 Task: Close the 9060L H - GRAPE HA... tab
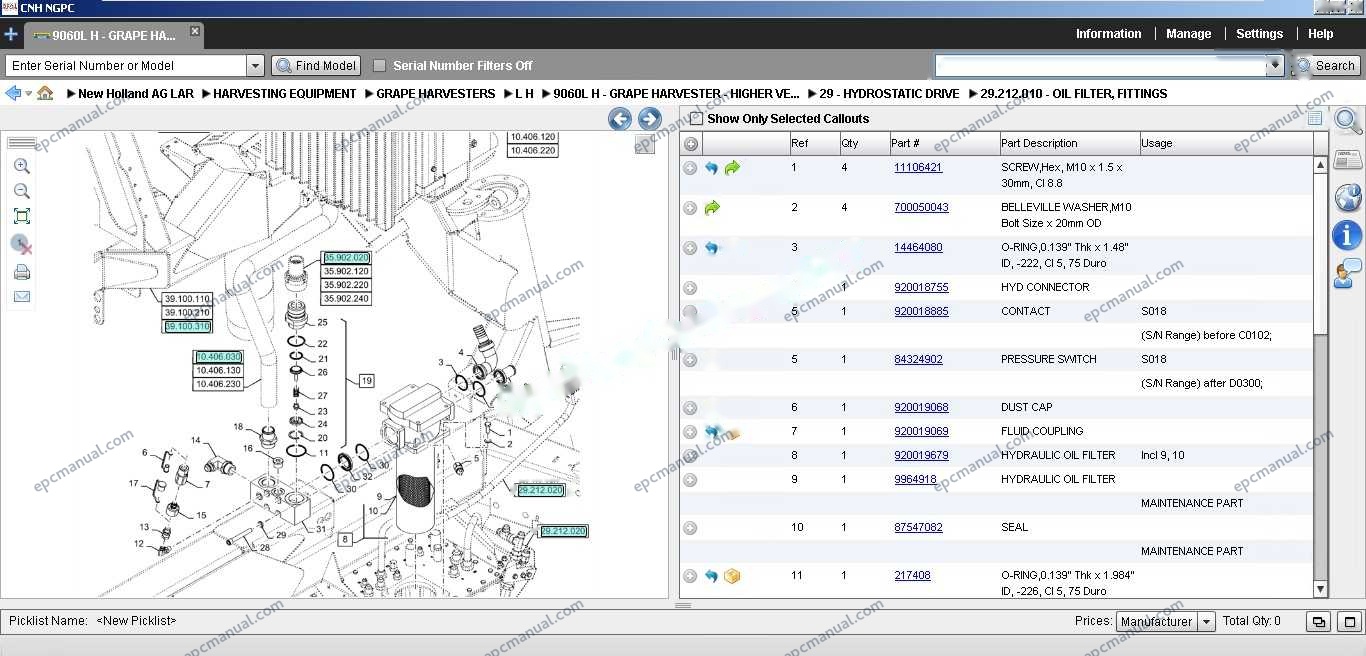(195, 32)
